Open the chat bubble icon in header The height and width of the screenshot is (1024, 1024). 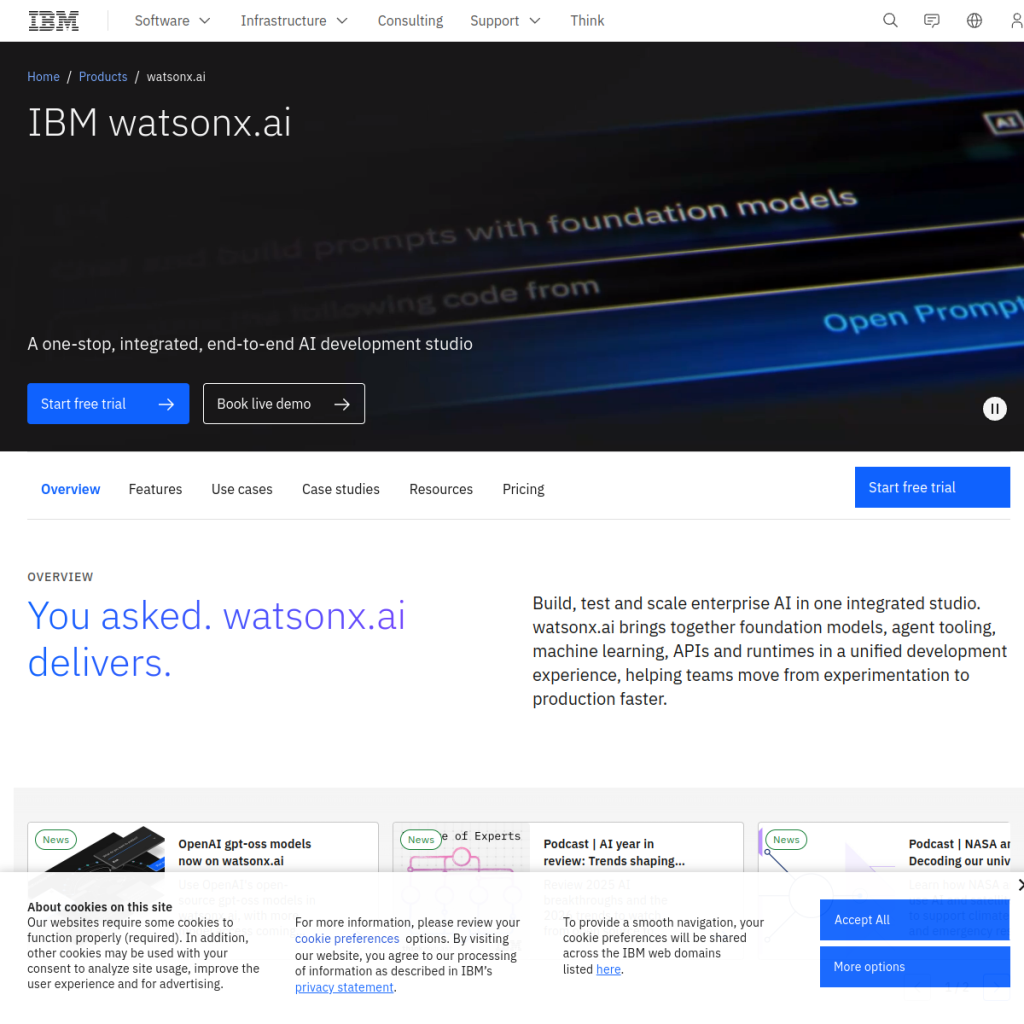pyautogui.click(x=932, y=21)
